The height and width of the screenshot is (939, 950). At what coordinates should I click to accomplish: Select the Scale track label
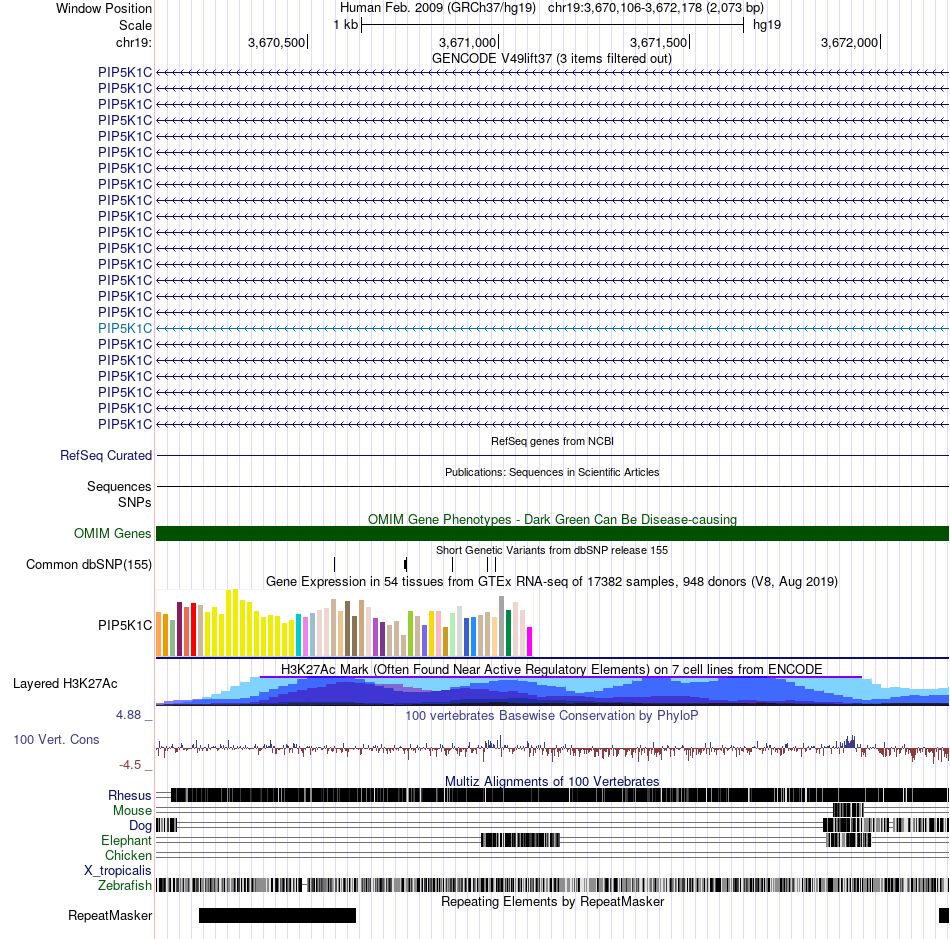135,25
